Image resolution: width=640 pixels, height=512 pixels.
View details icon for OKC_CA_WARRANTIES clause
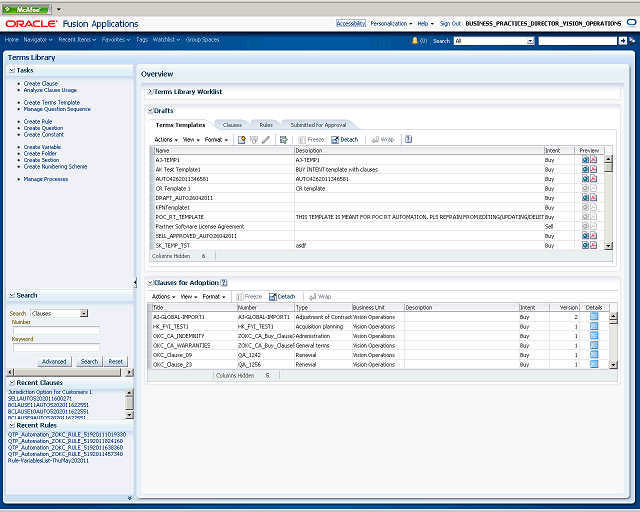(594, 345)
